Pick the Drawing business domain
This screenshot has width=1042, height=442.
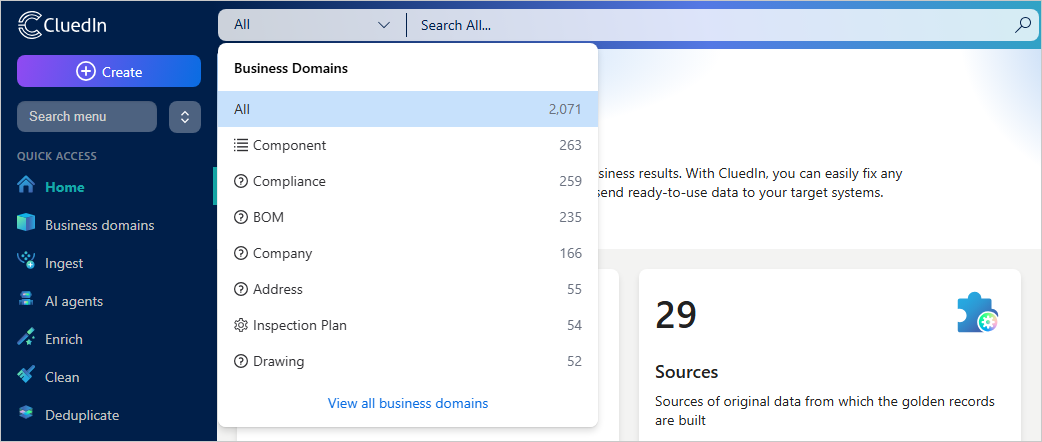pos(407,361)
